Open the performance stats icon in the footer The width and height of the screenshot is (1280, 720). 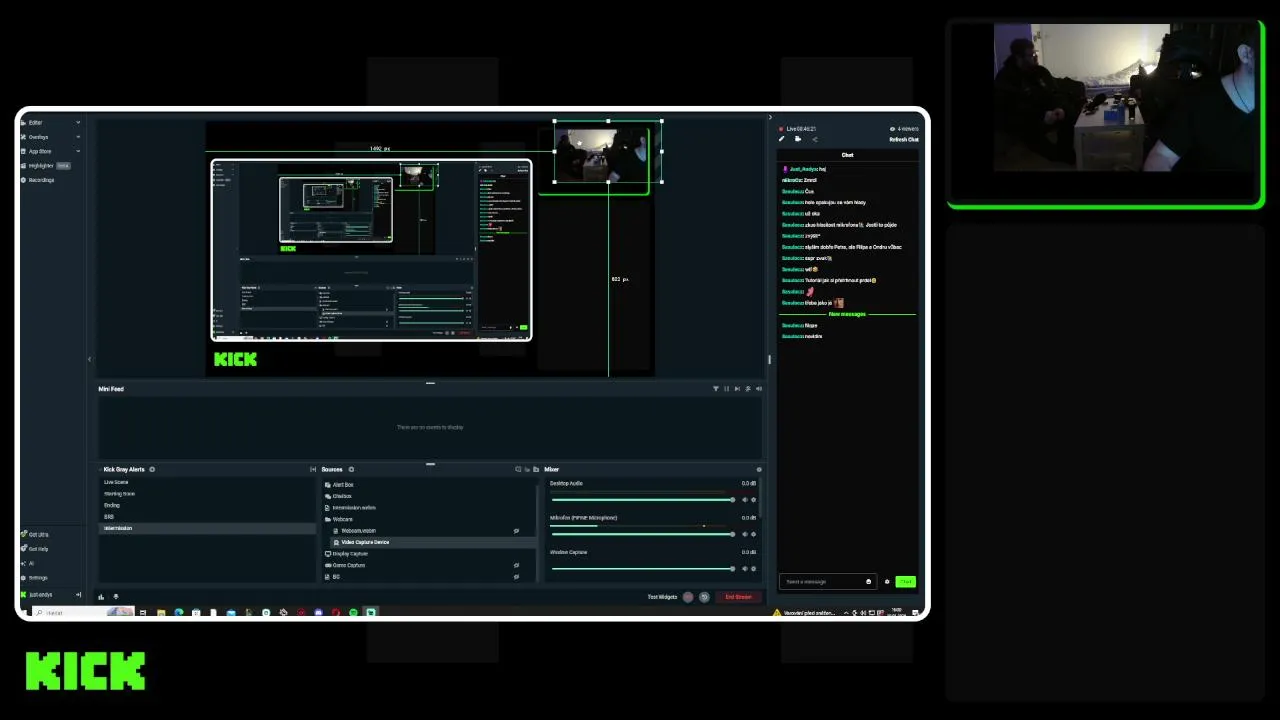pos(101,597)
